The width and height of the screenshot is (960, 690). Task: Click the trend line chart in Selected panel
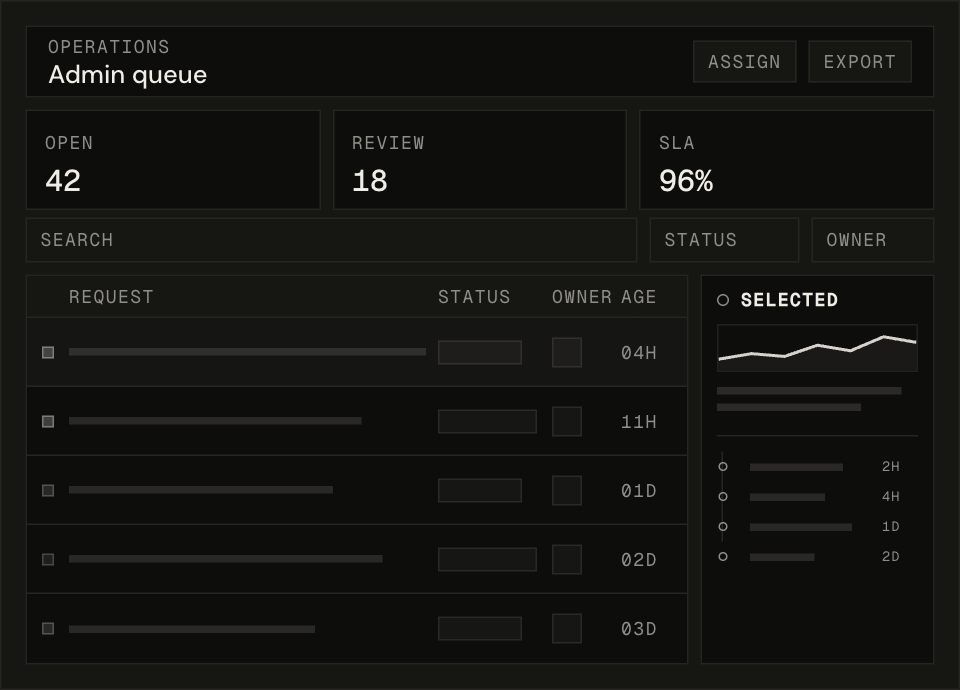(817, 348)
